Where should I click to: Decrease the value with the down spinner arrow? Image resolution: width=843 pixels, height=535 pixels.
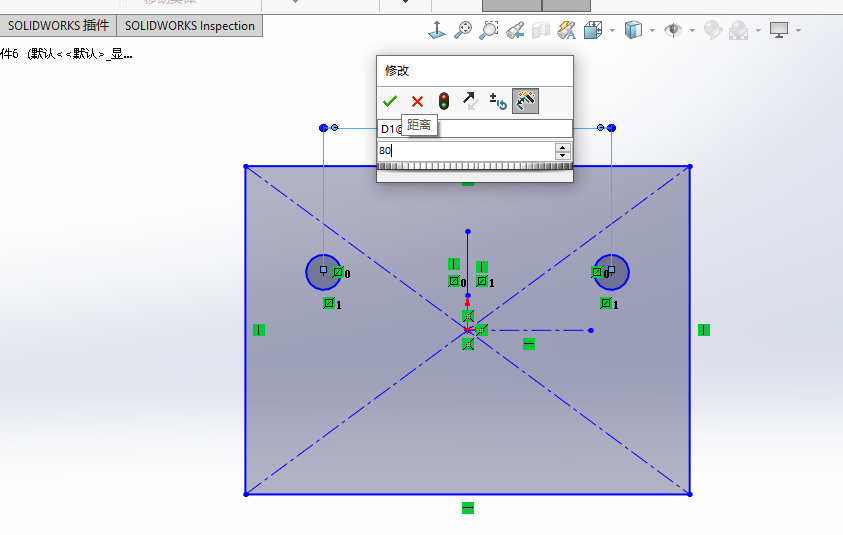click(562, 155)
